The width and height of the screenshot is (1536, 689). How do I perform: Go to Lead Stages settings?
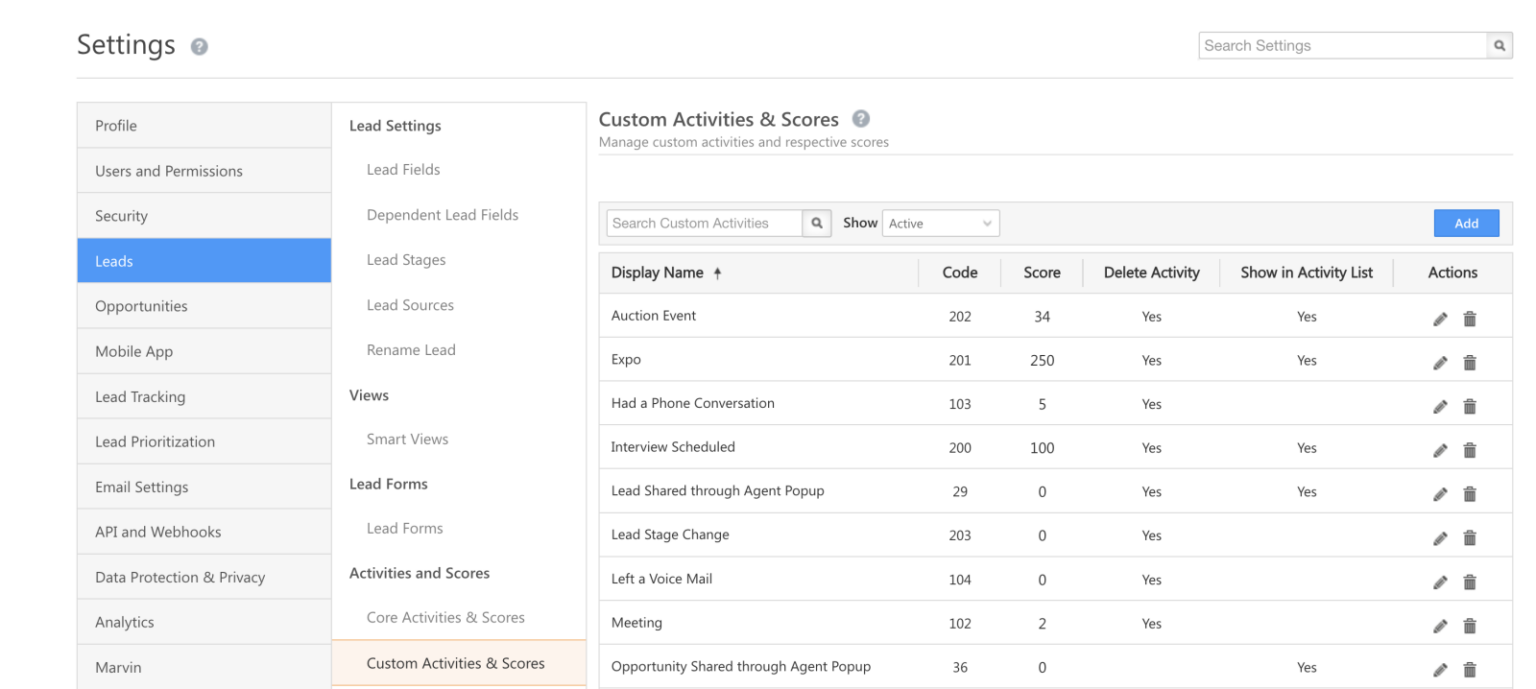[406, 260]
